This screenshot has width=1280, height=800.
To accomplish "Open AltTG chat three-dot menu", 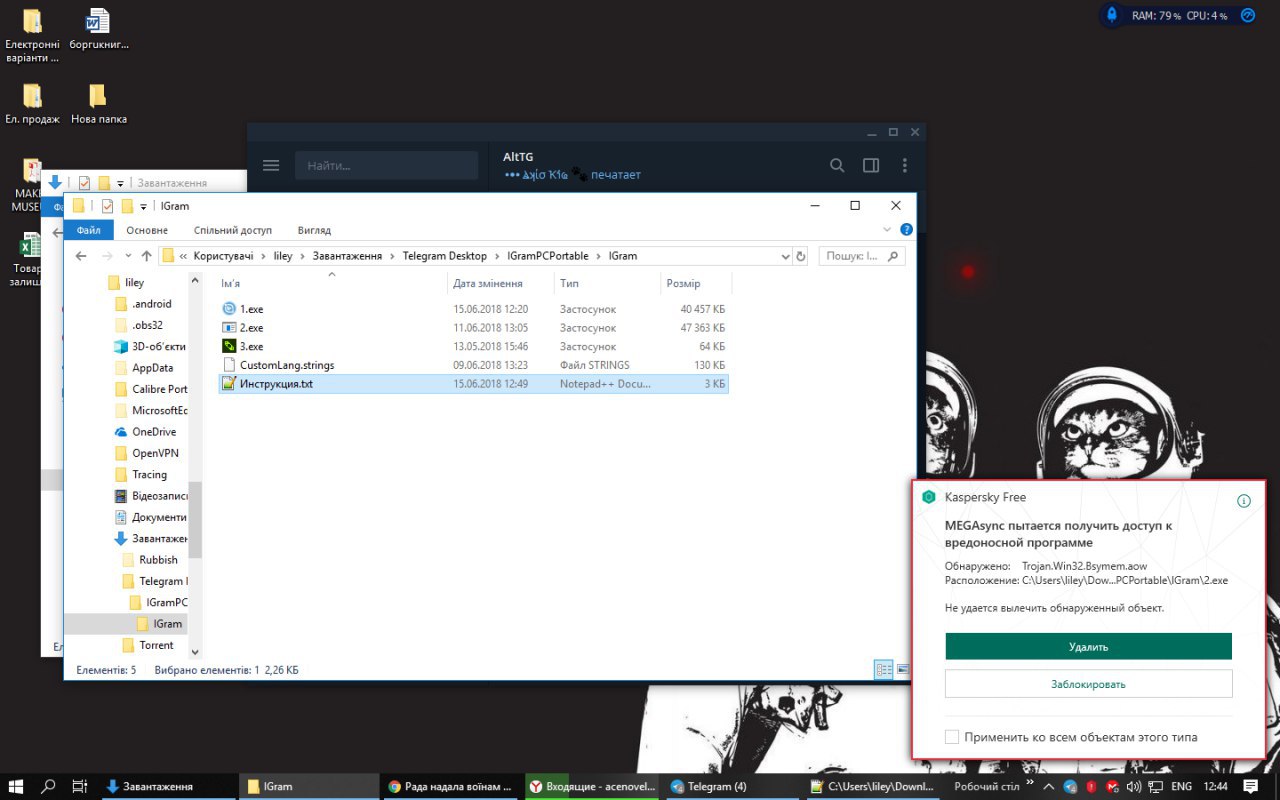I will (x=905, y=165).
